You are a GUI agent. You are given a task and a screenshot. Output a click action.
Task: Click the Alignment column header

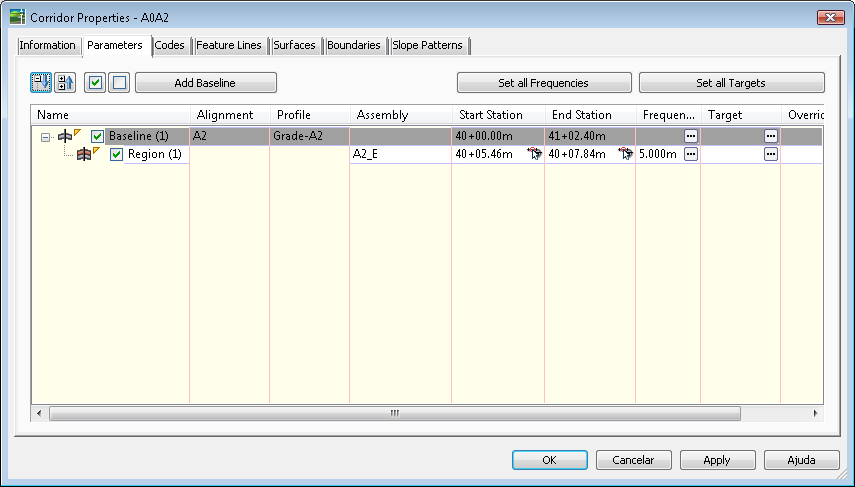[230, 115]
